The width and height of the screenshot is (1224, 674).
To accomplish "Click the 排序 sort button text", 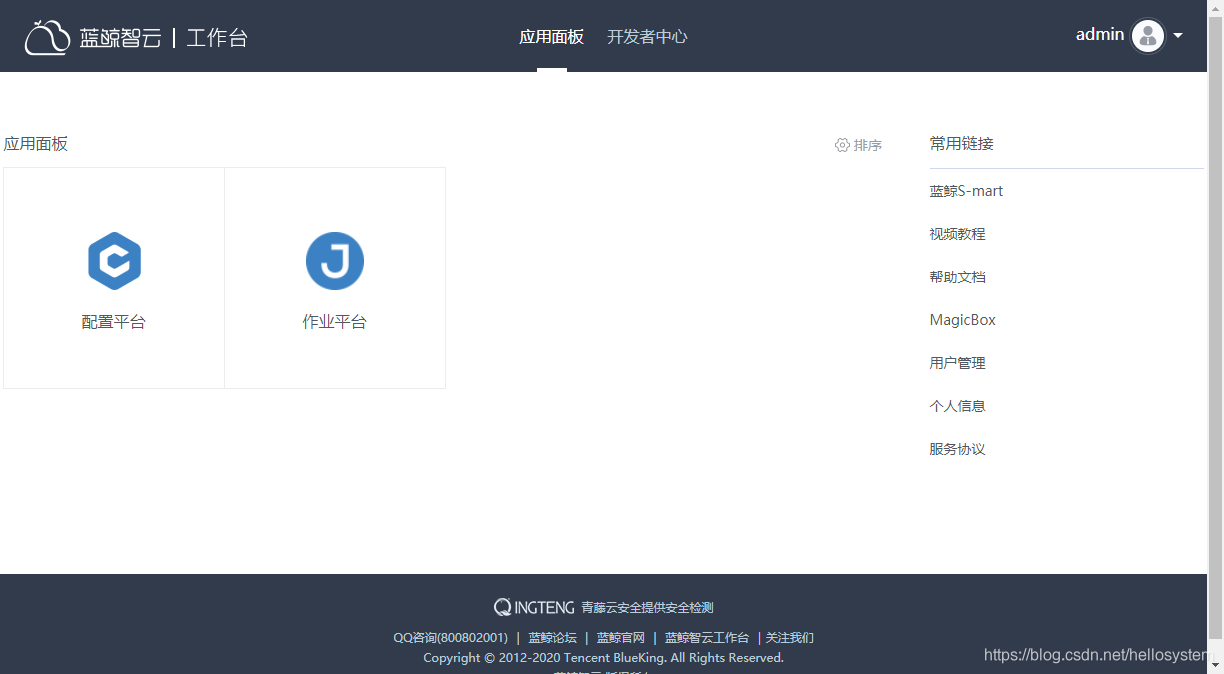I will coord(868,145).
